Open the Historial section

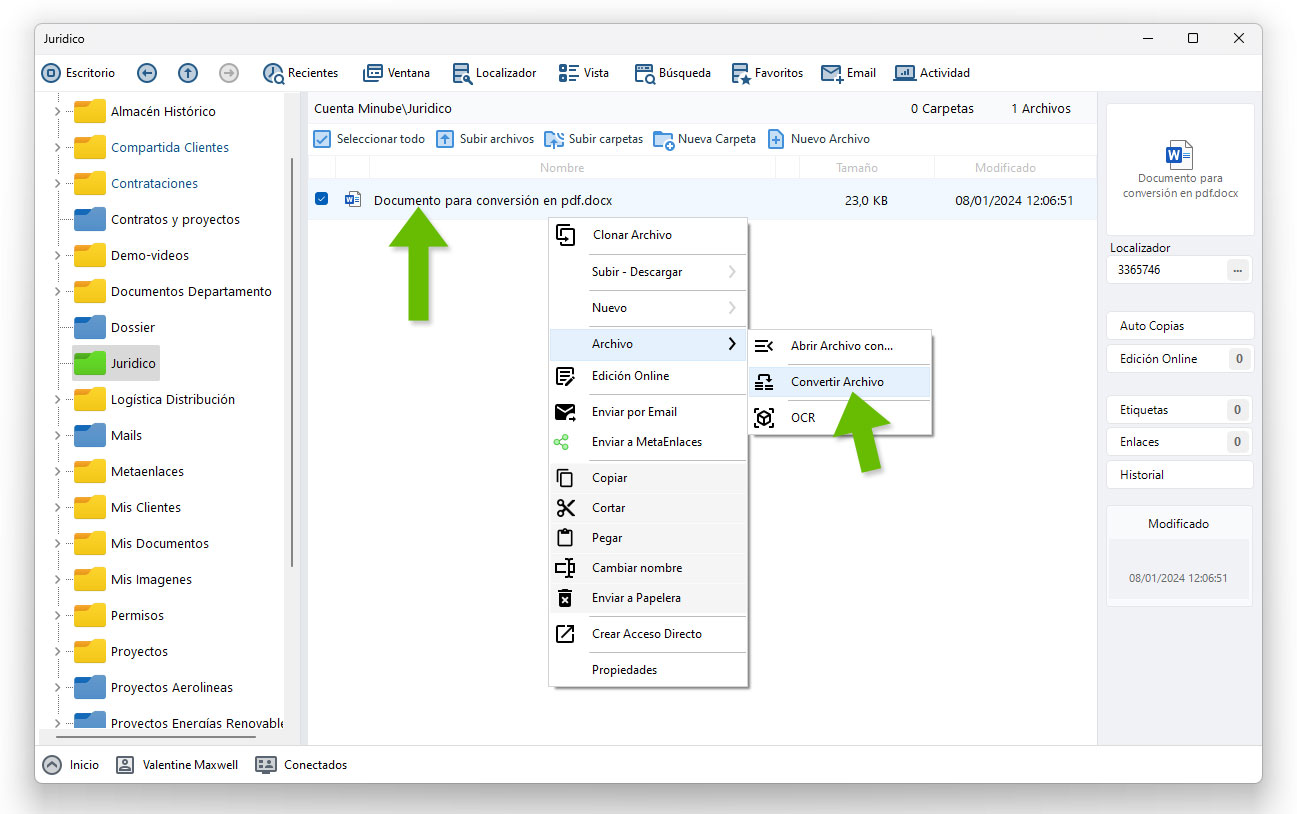tap(1180, 475)
